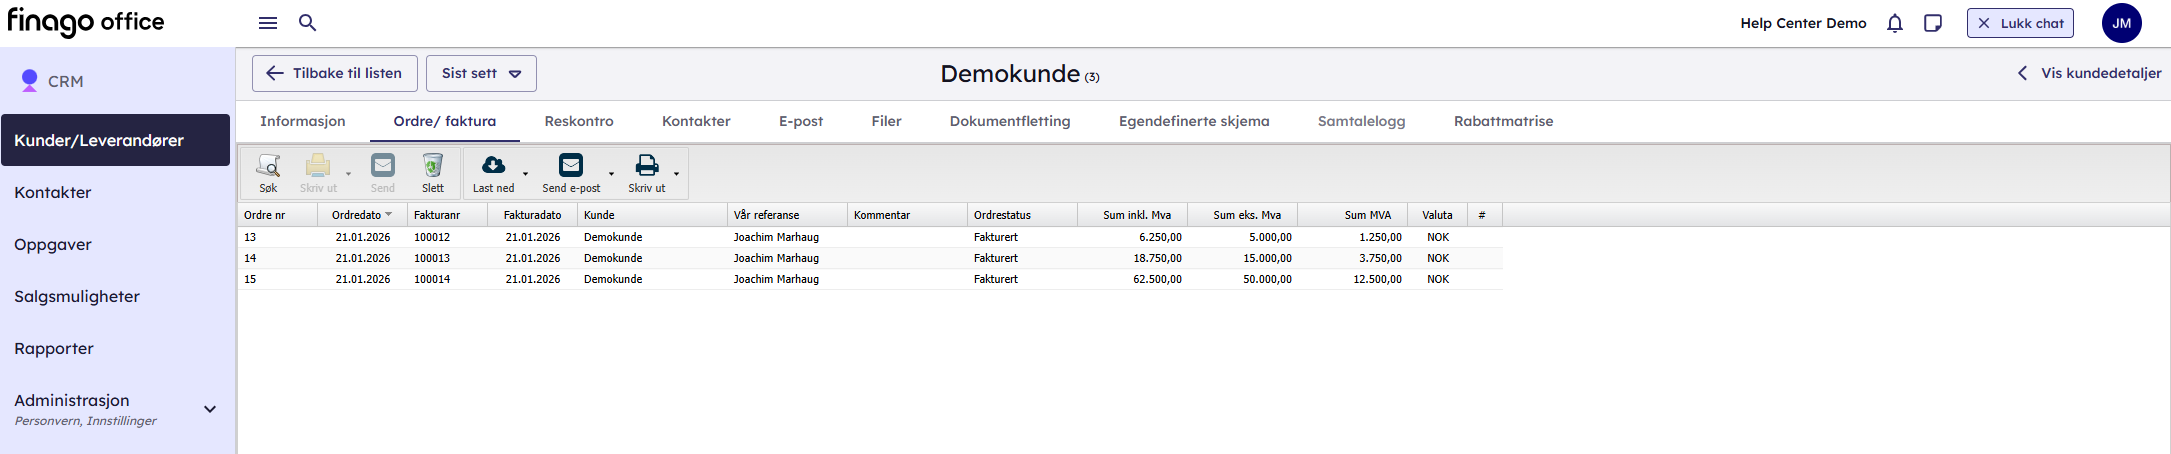Image resolution: width=2171 pixels, height=454 pixels.
Task: Click the Last ned cloud download icon
Action: pos(493,166)
